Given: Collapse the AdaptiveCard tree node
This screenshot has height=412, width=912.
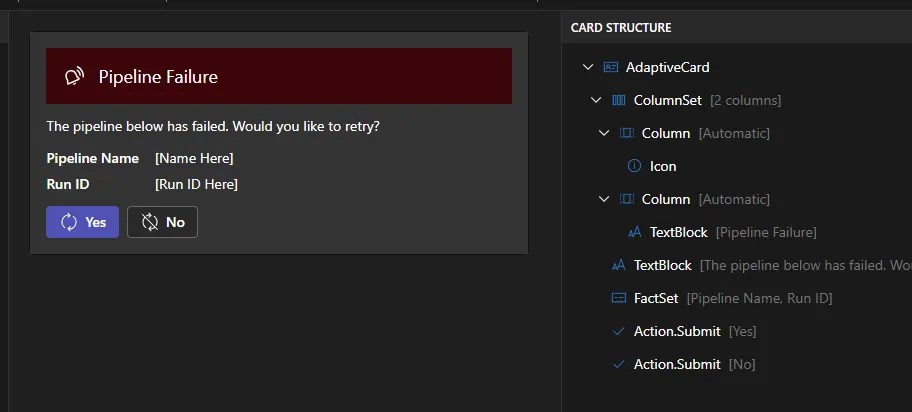Looking at the screenshot, I should [587, 68].
